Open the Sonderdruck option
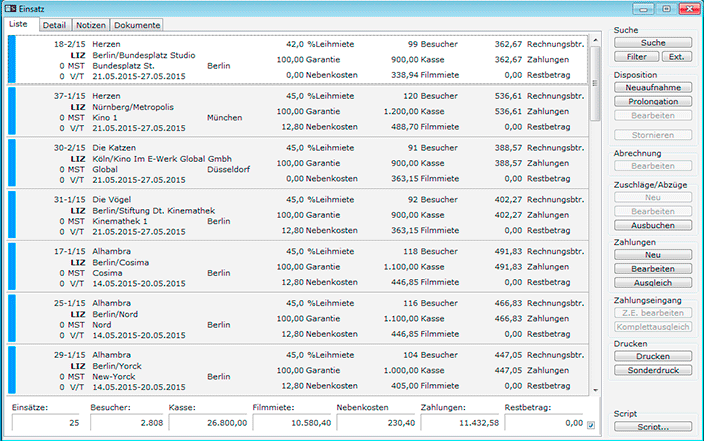The height and width of the screenshot is (441, 704). coord(653,370)
